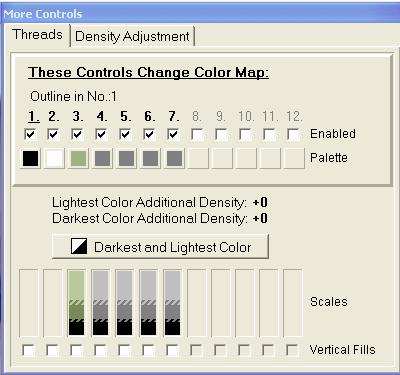Check the first Vertical Fills checkbox
The image size is (400, 375).
[28, 351]
